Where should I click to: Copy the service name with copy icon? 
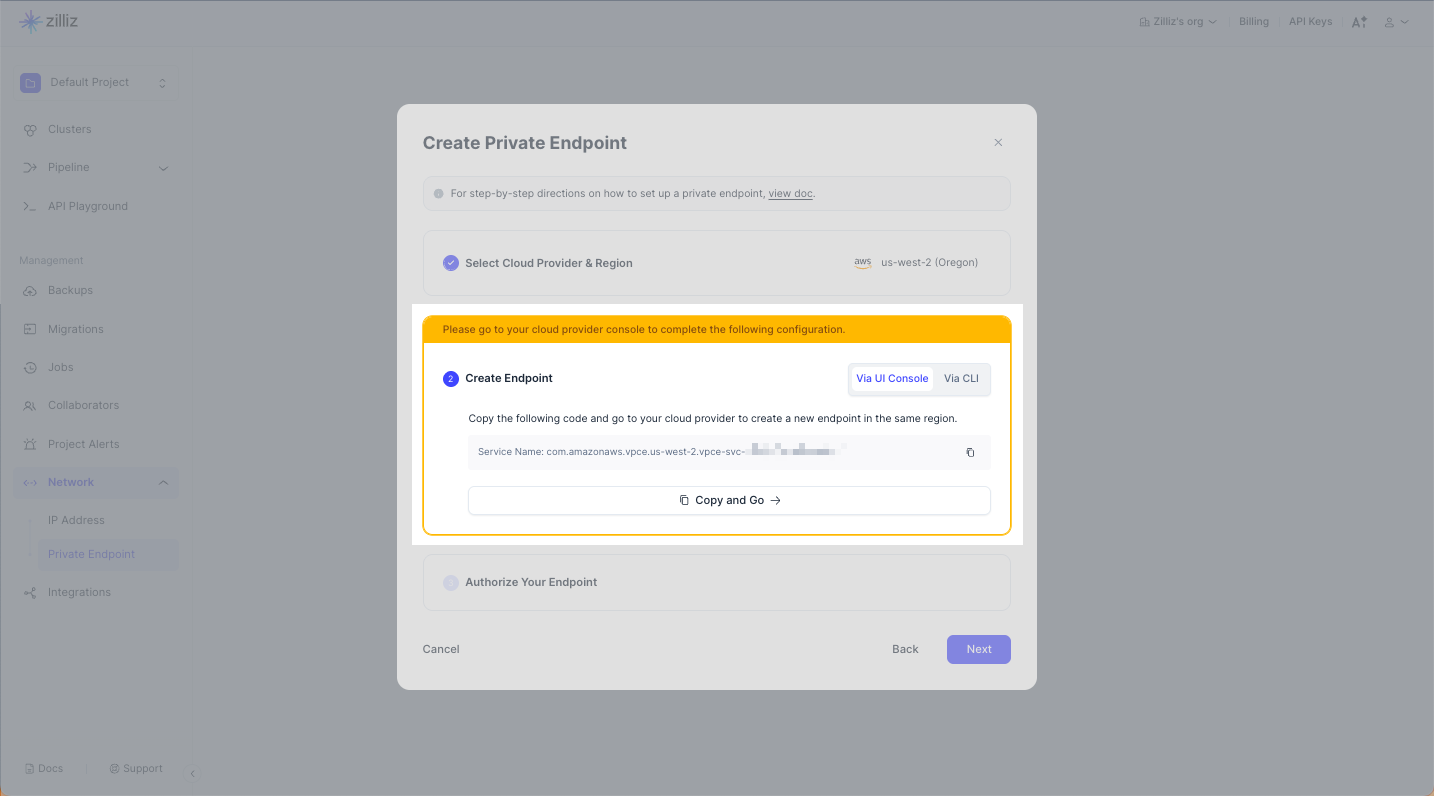970,452
